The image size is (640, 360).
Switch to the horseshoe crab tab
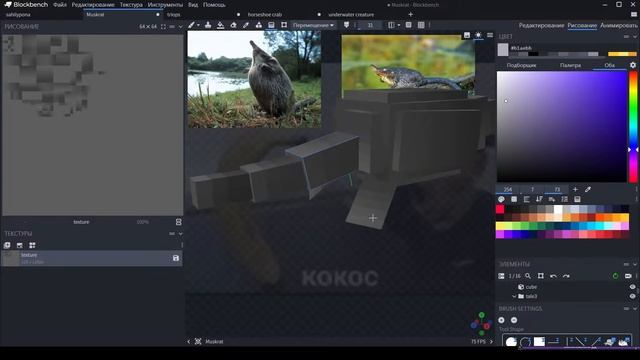[265, 14]
